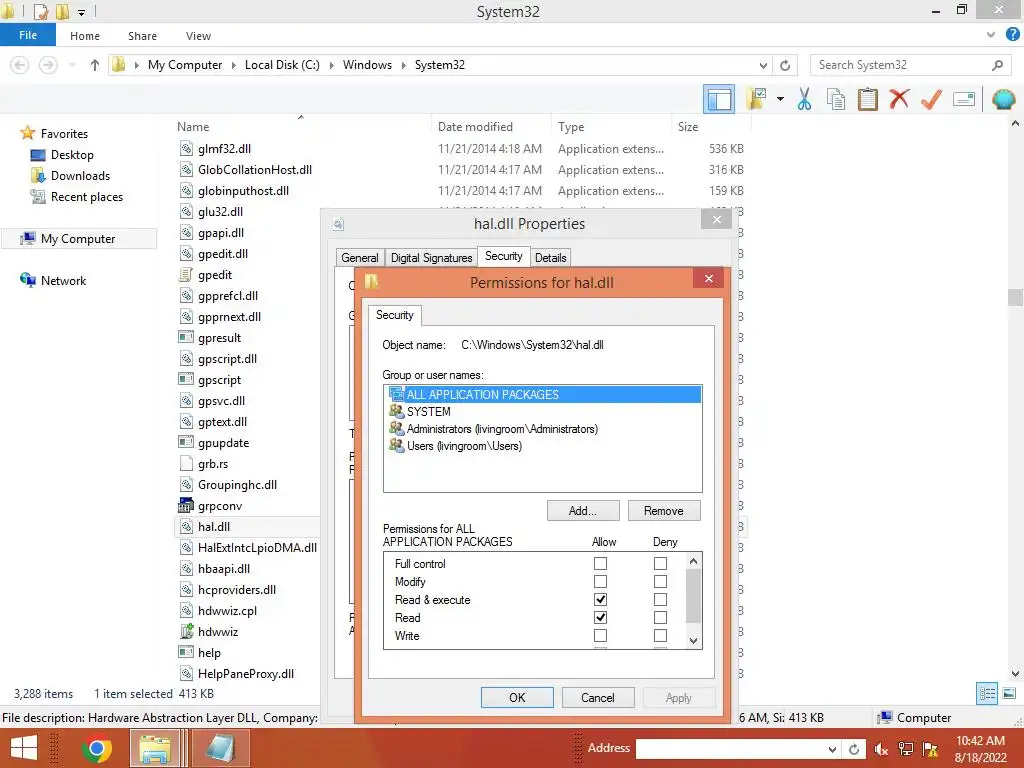1024x768 pixels.
Task: Click the clipboard Paste toolbar icon
Action: coord(867,99)
